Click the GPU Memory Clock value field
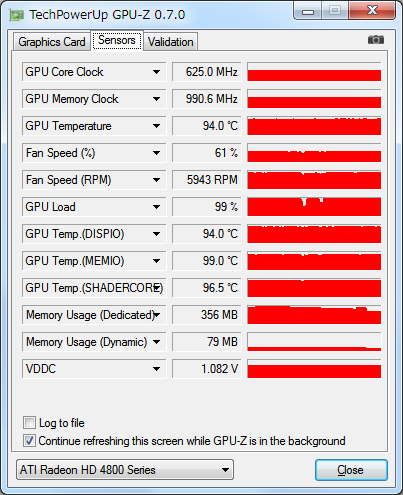 207,99
